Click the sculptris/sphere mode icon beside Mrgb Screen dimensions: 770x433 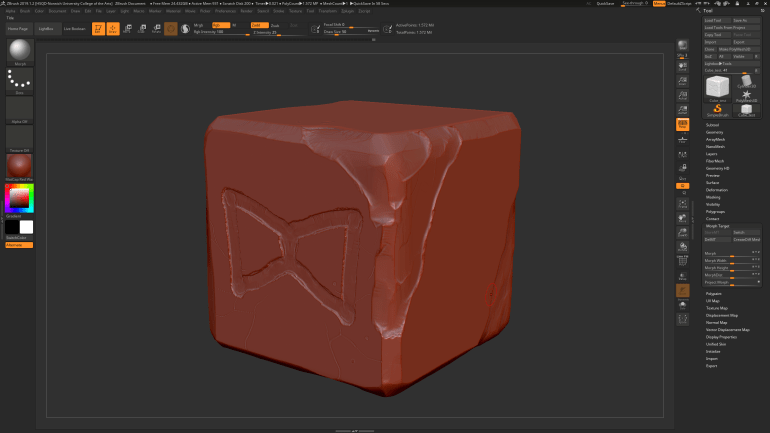185,29
